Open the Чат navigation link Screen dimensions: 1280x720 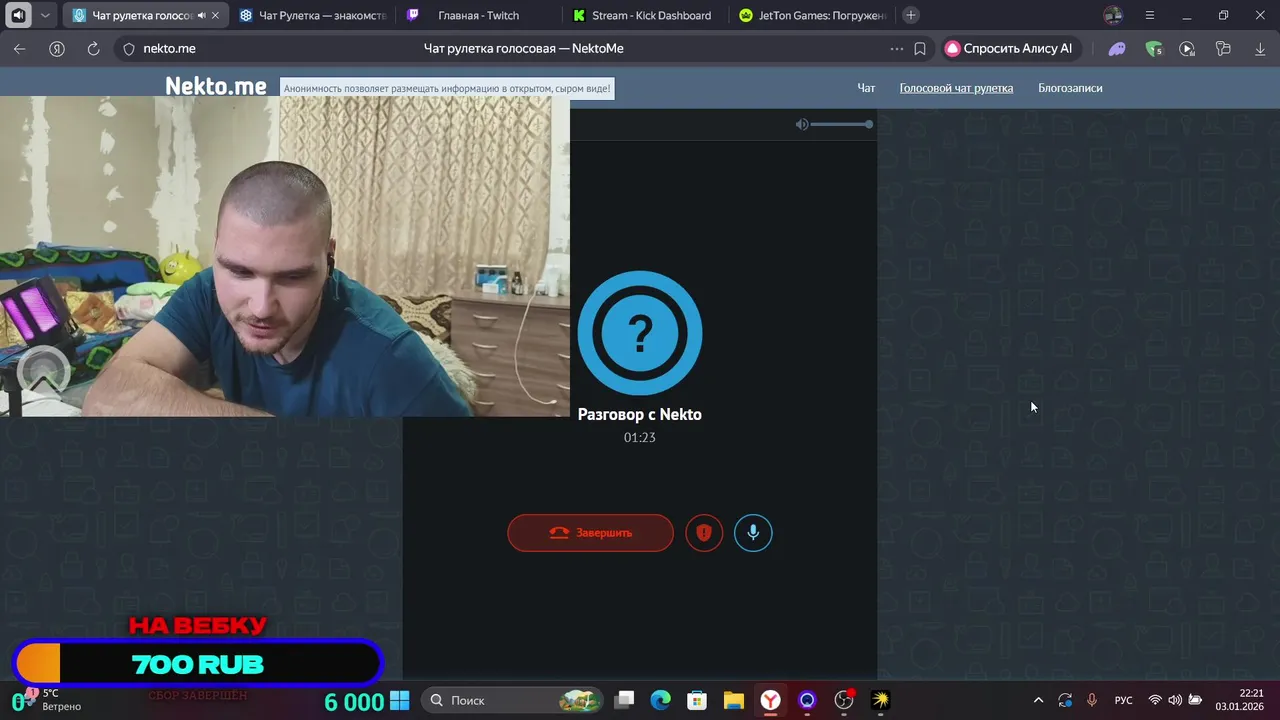[866, 88]
